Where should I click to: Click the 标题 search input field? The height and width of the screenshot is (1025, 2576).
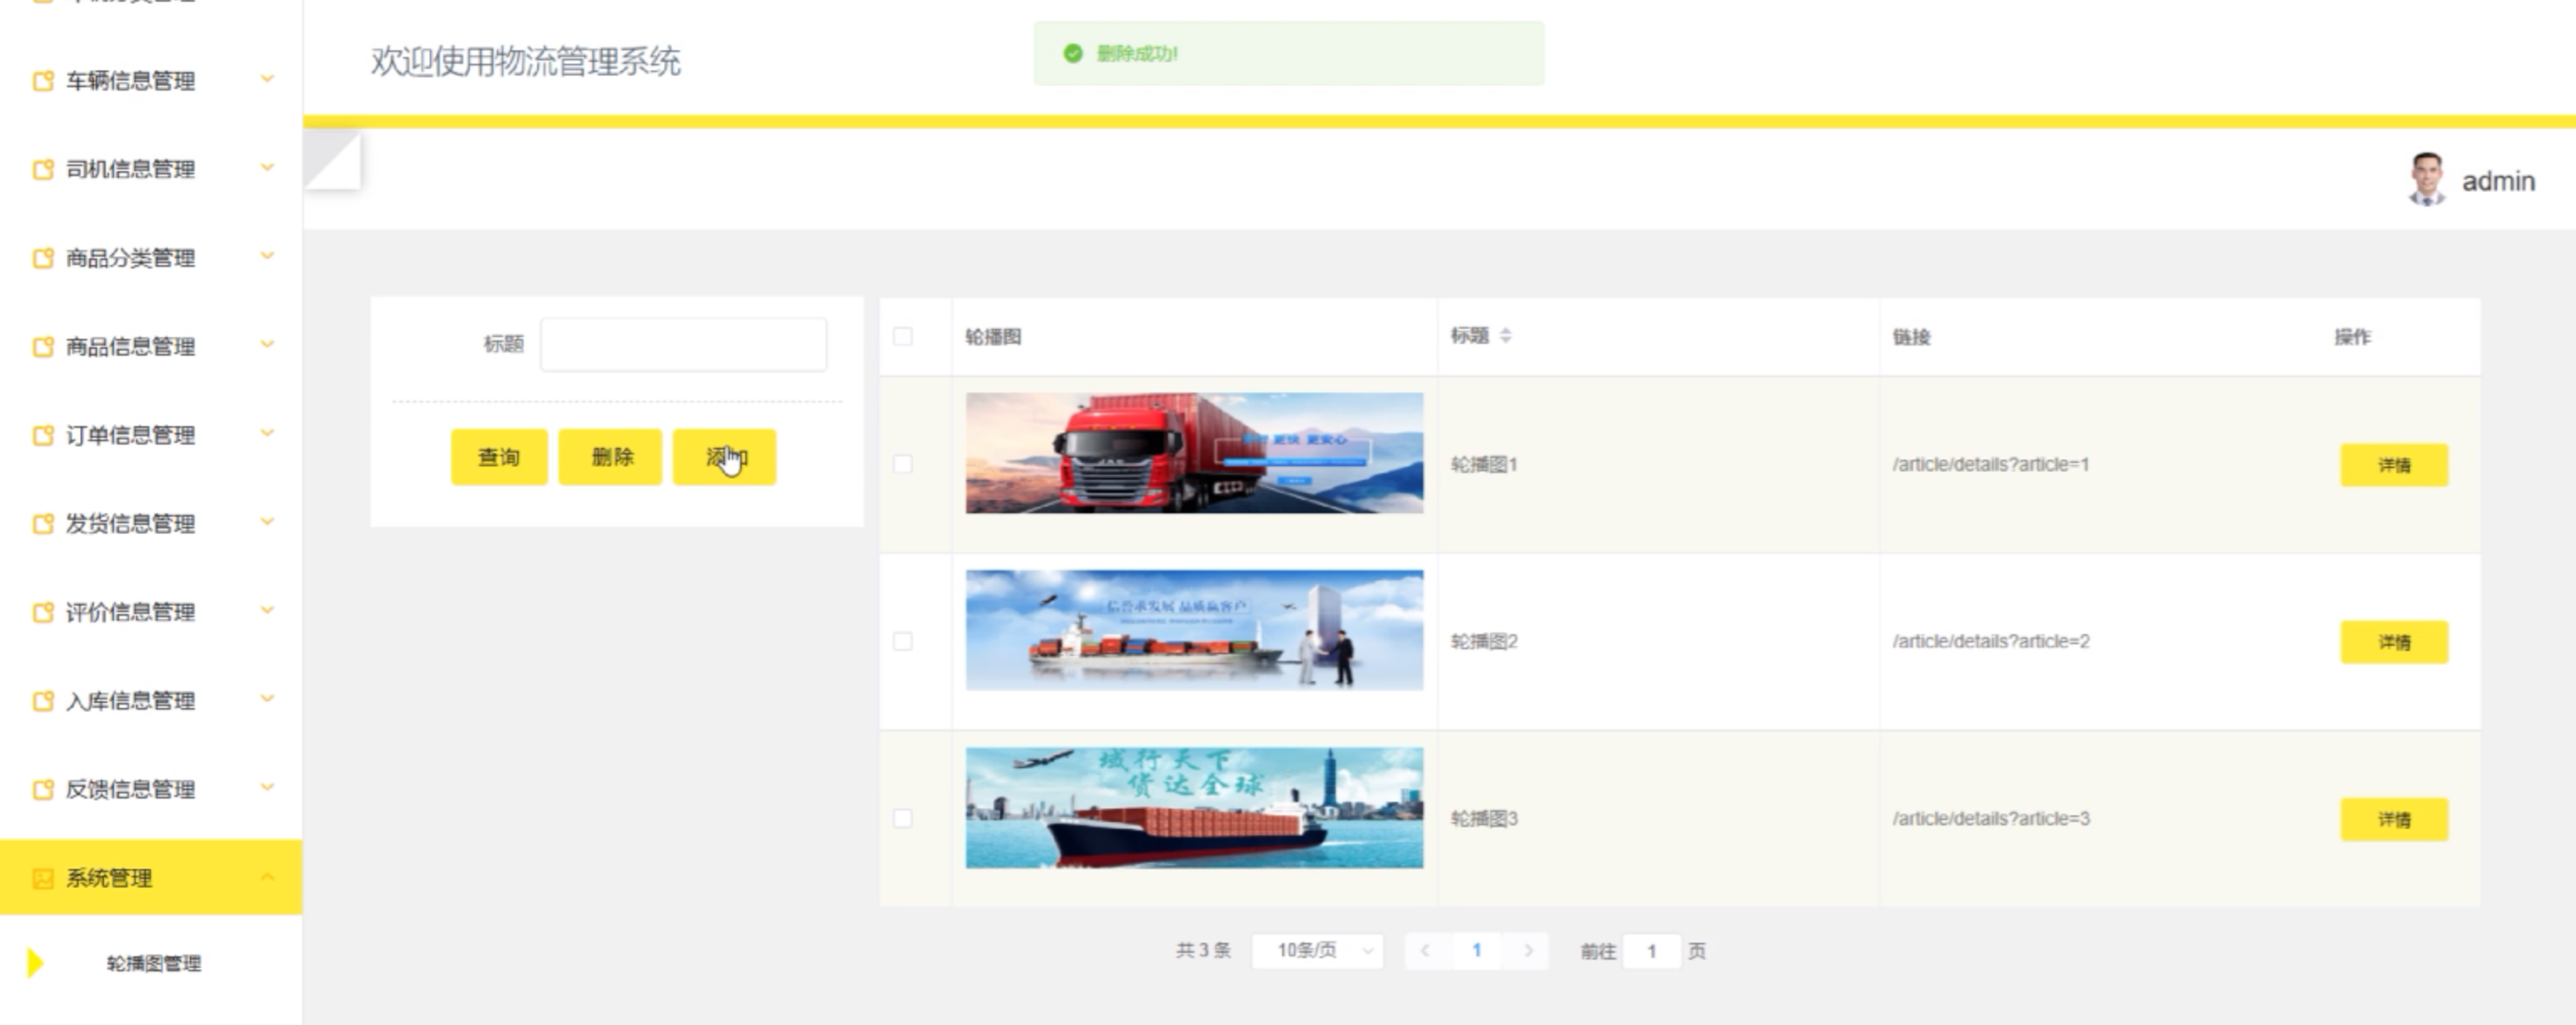[x=683, y=344]
